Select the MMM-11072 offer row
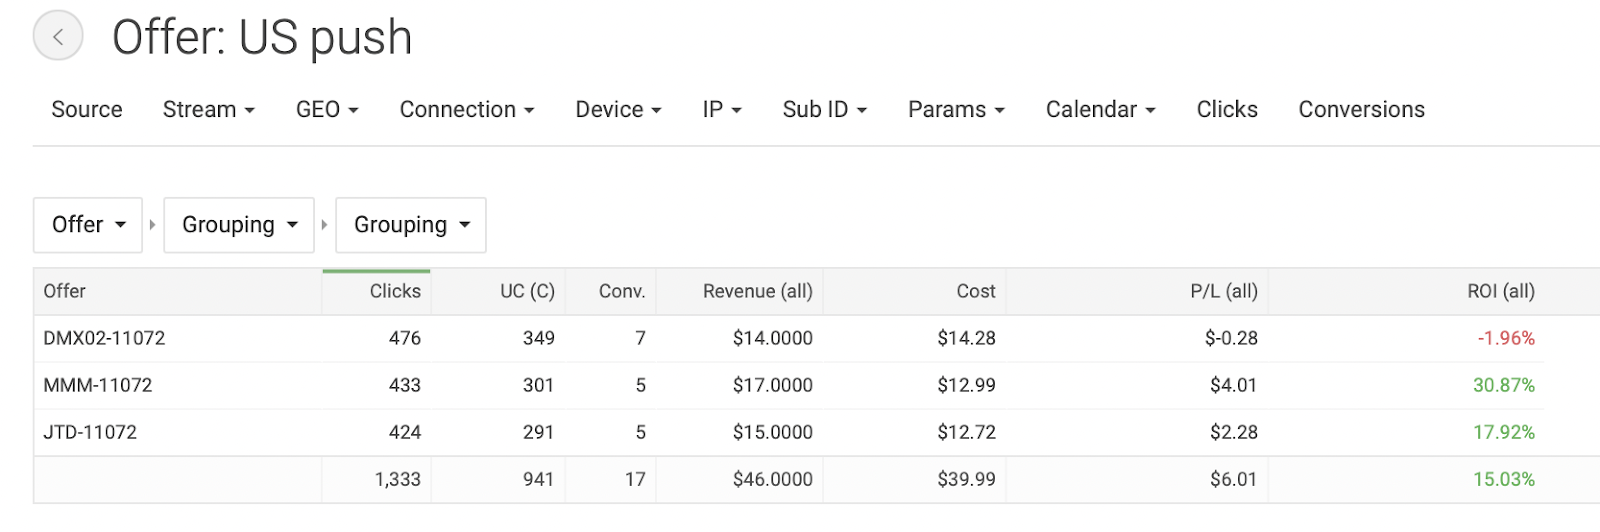 click(x=98, y=385)
